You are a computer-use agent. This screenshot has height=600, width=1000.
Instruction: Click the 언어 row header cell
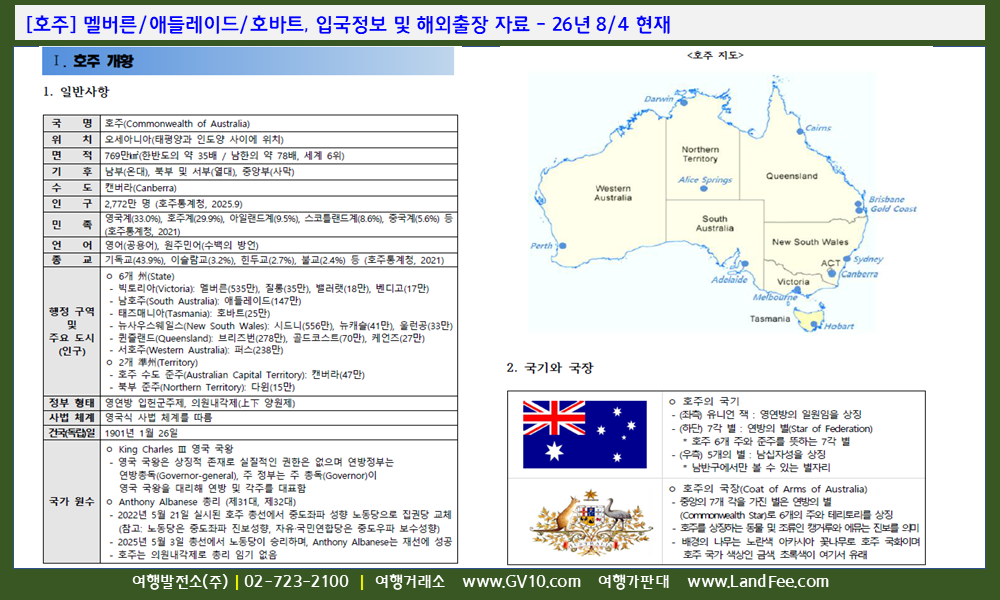(x=72, y=245)
